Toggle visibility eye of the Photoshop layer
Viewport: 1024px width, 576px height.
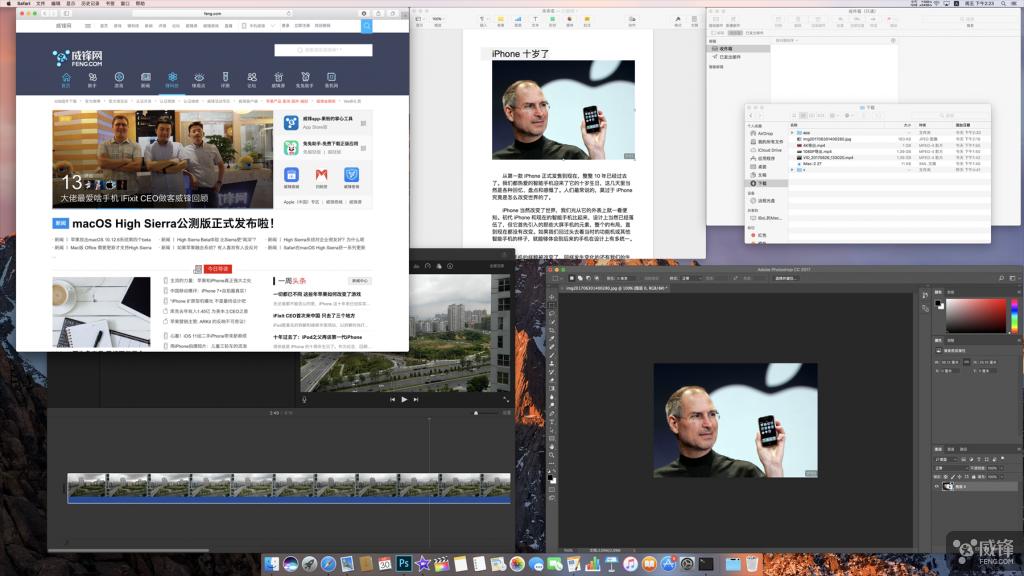pos(939,487)
